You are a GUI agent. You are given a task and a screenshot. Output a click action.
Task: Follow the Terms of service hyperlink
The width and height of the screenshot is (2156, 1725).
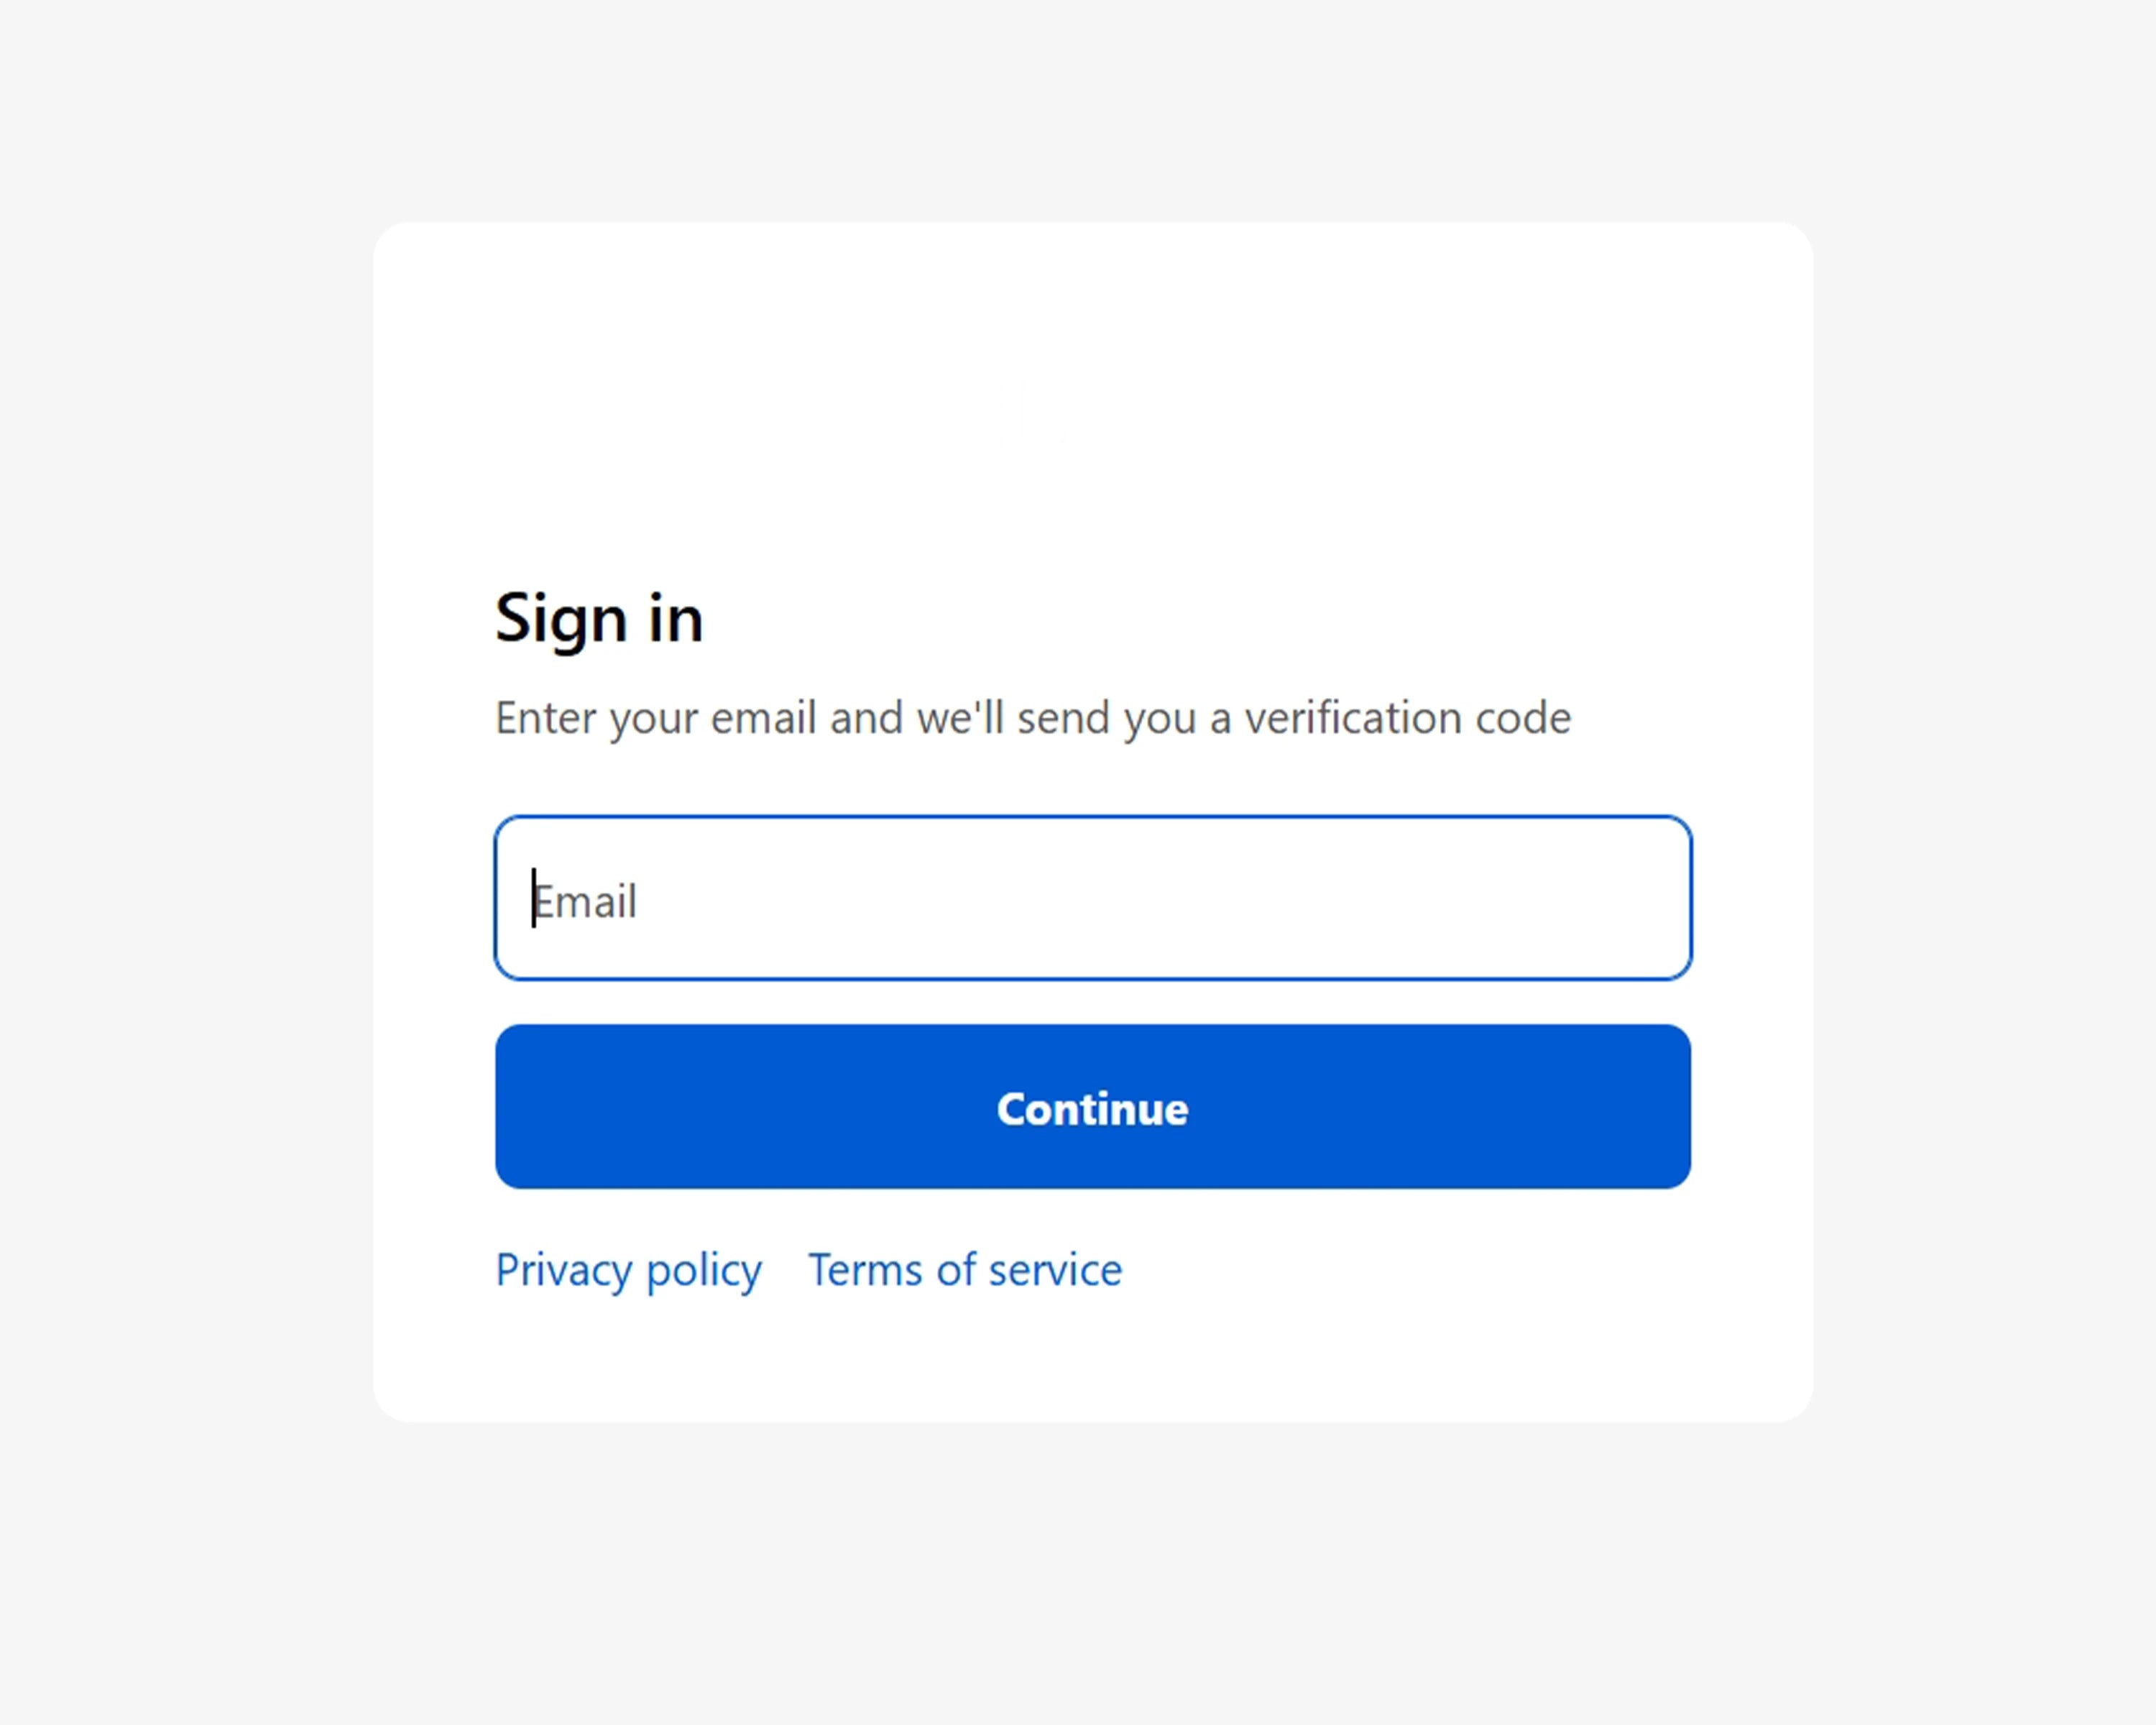(965, 1270)
